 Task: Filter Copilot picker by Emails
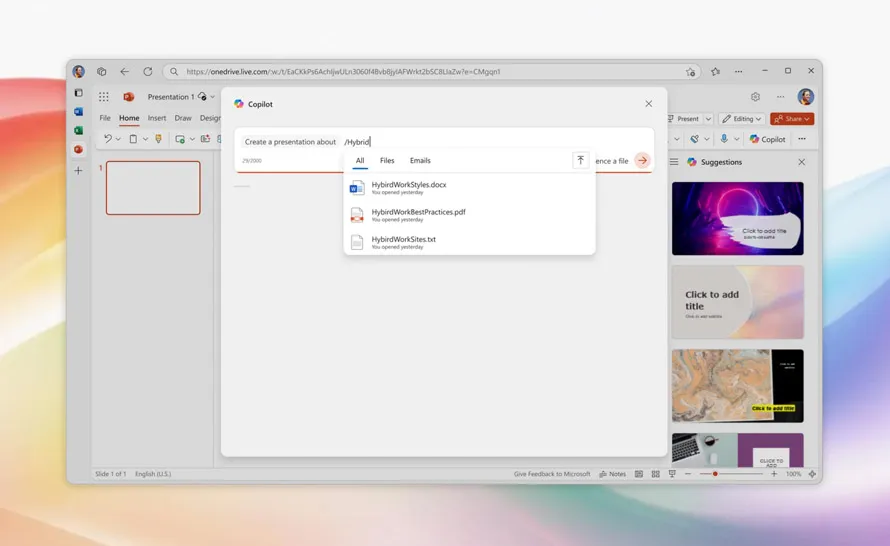pos(420,161)
